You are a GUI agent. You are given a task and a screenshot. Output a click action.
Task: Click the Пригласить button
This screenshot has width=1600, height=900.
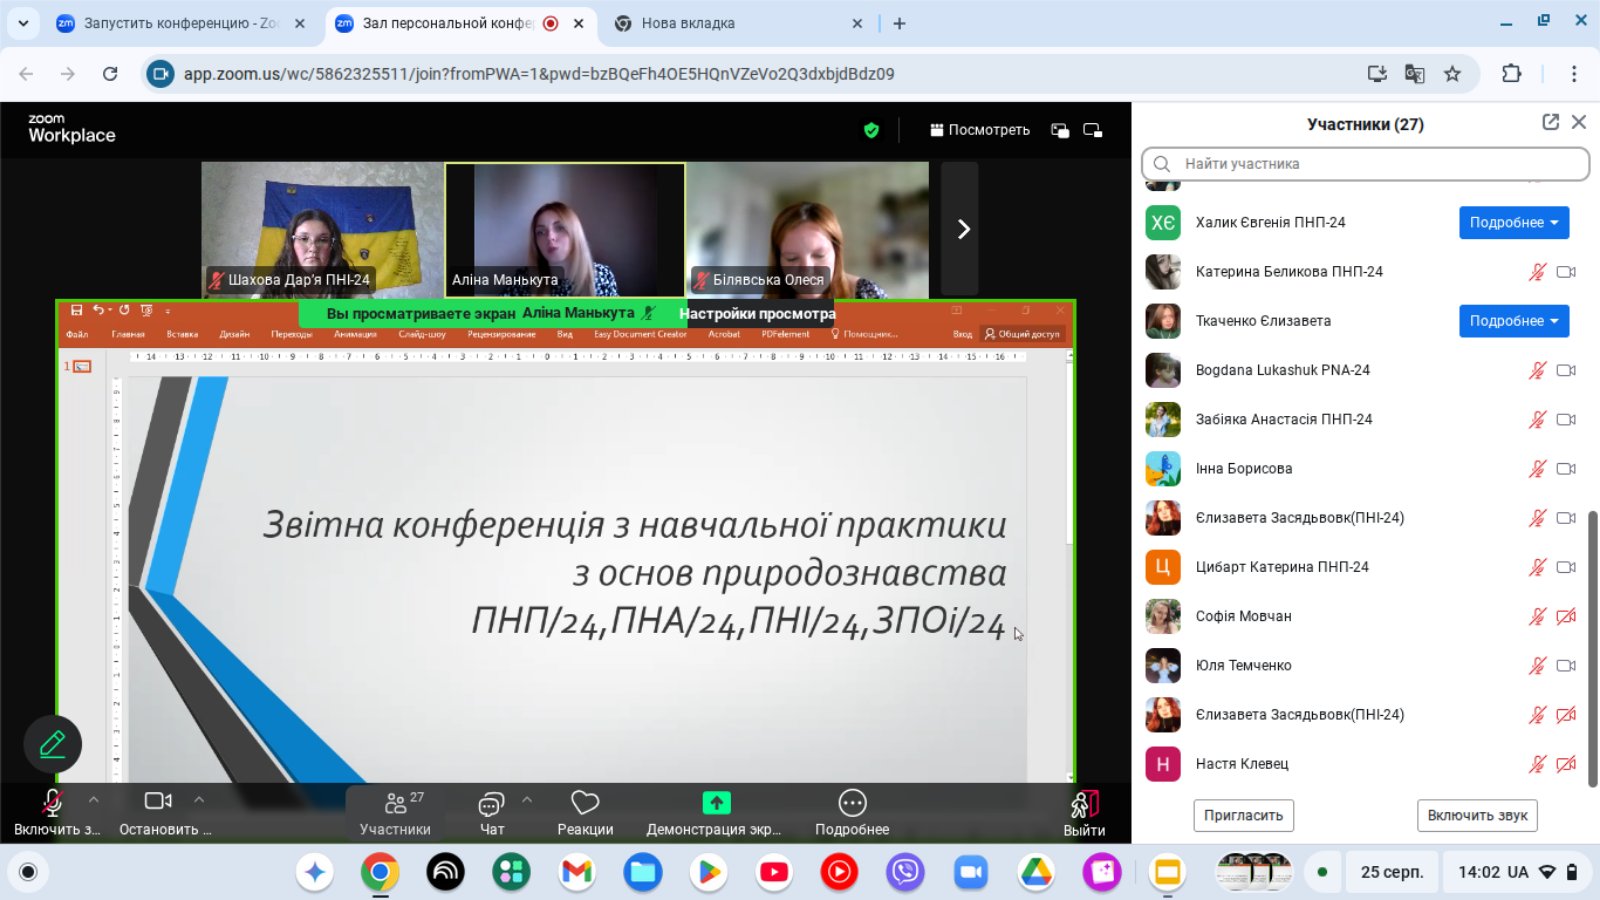(x=1243, y=815)
